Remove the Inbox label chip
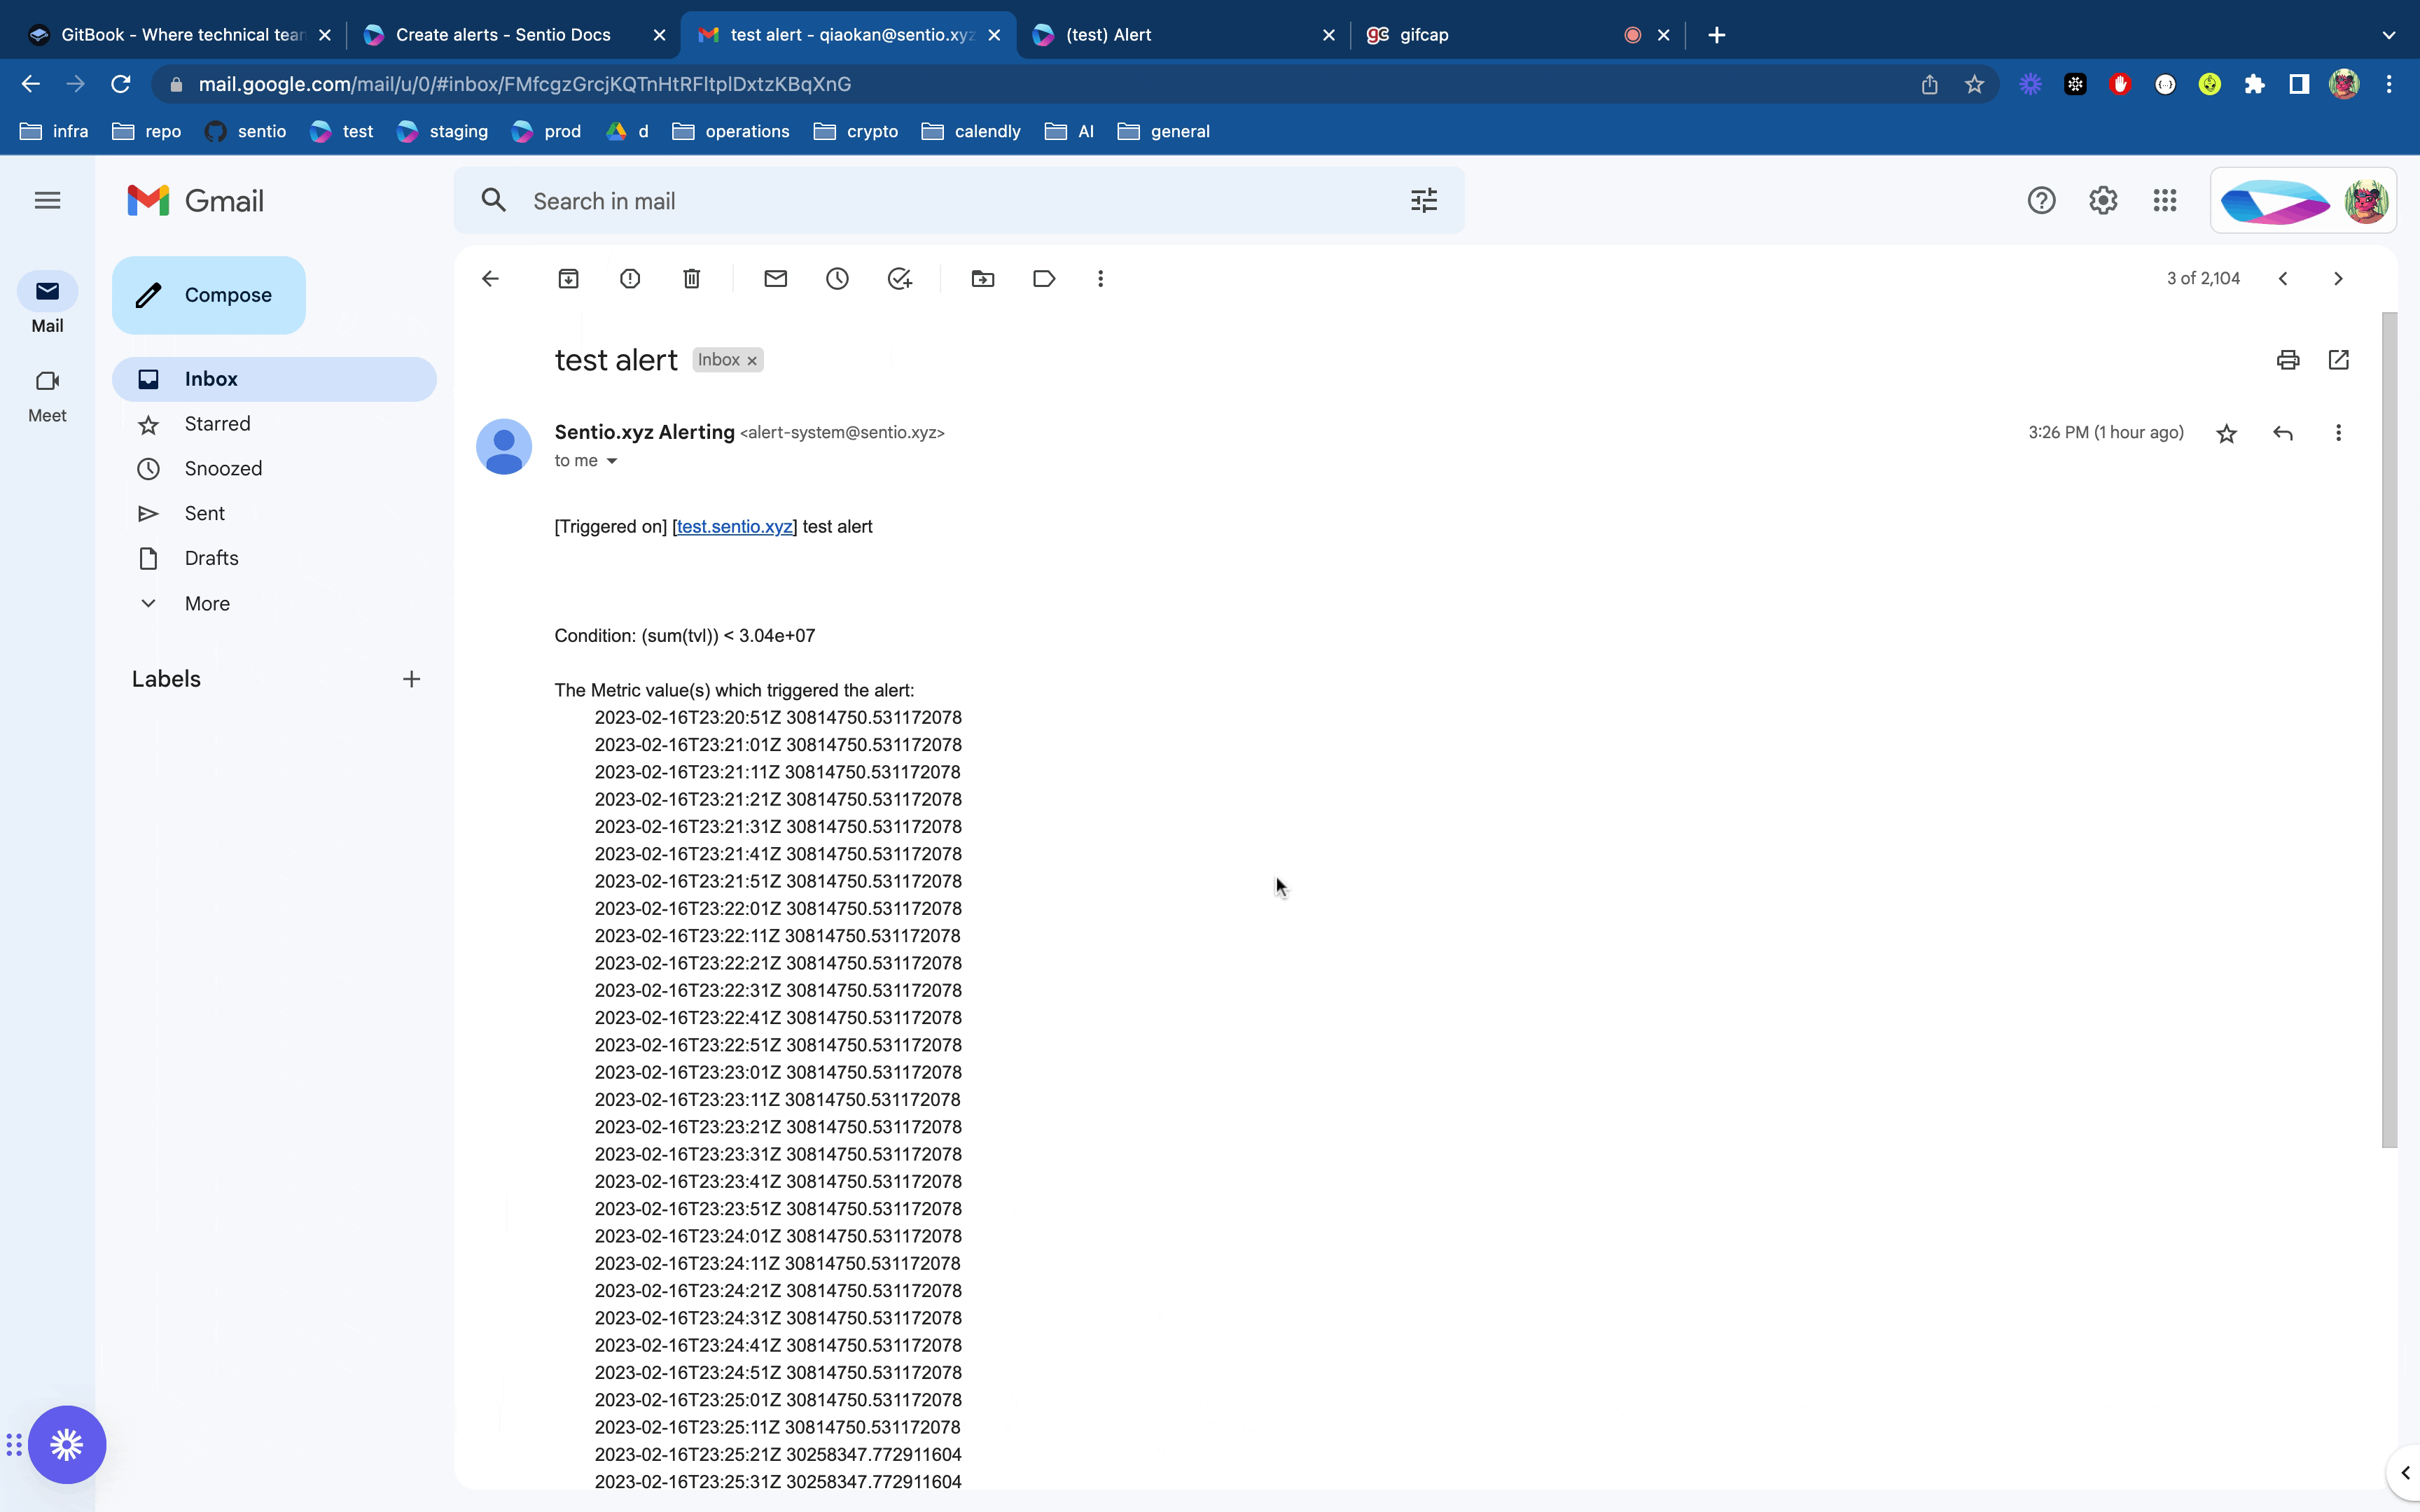The image size is (2420, 1512). coord(752,361)
